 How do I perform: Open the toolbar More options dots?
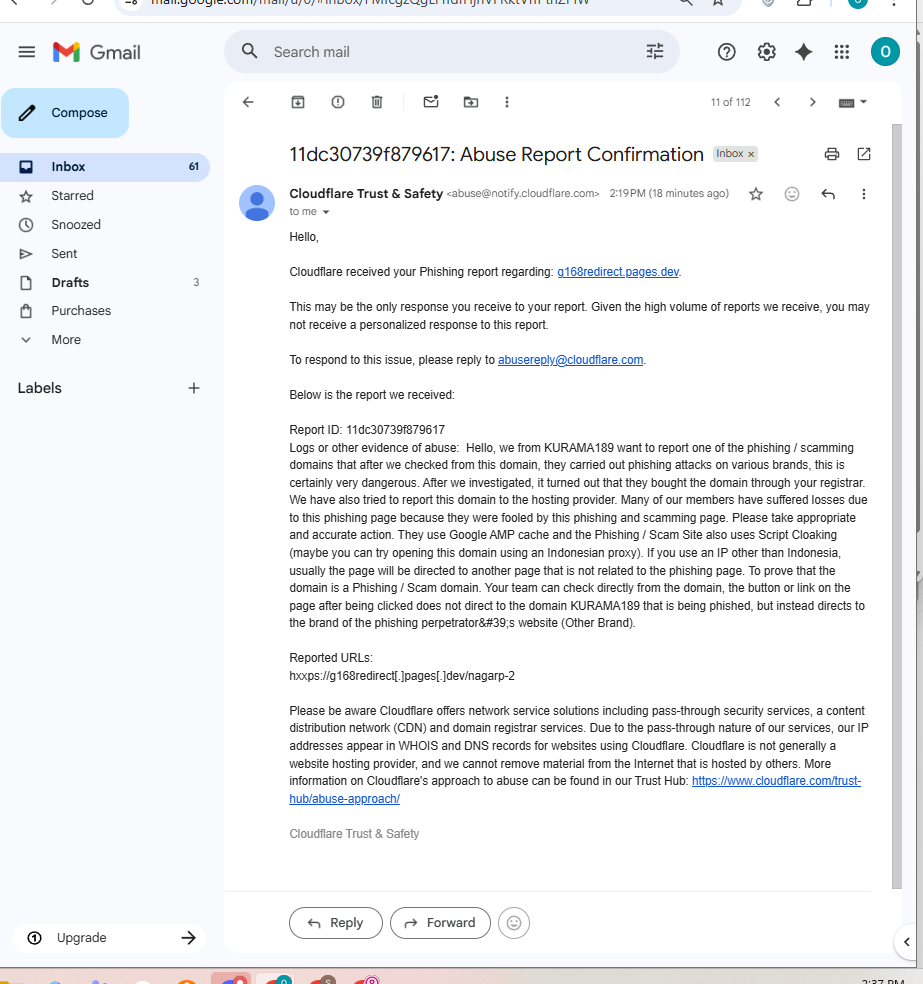pyautogui.click(x=507, y=102)
